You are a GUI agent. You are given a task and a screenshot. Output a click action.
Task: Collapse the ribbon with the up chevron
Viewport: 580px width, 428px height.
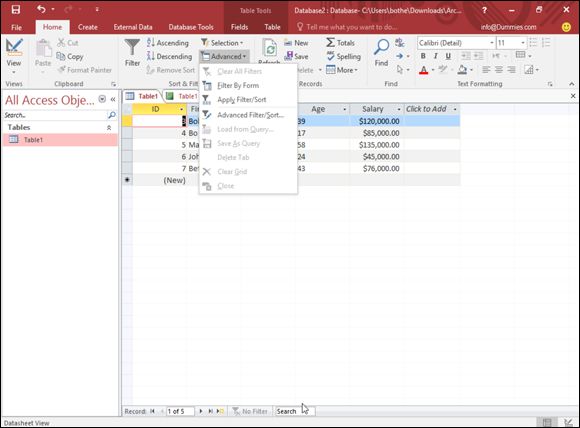click(572, 84)
